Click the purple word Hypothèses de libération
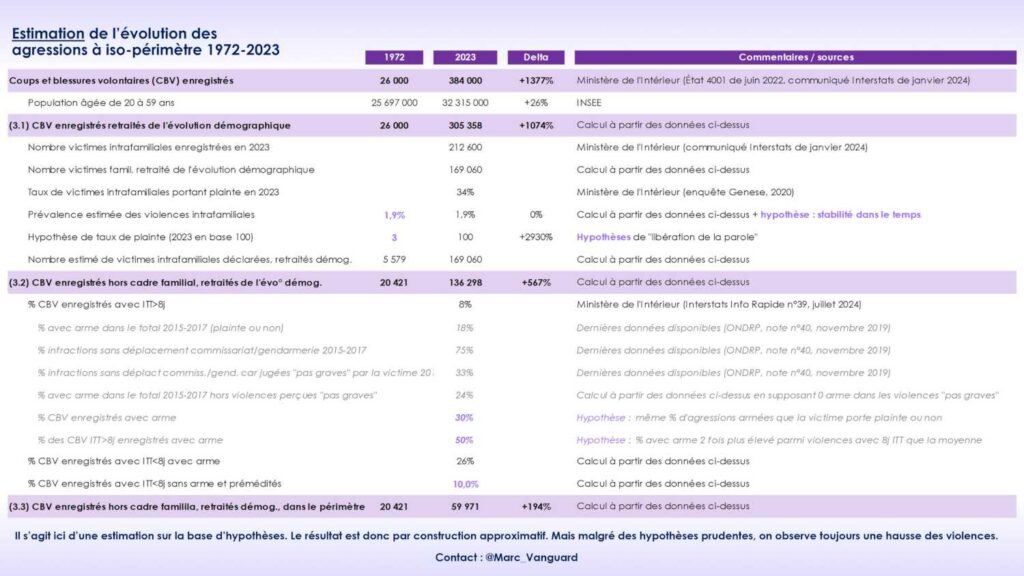Viewport: 1024px width, 576px height. tap(603, 237)
